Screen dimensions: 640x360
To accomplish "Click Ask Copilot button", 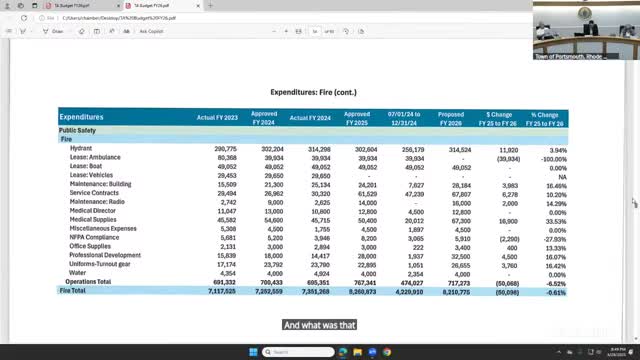I will (x=151, y=31).
